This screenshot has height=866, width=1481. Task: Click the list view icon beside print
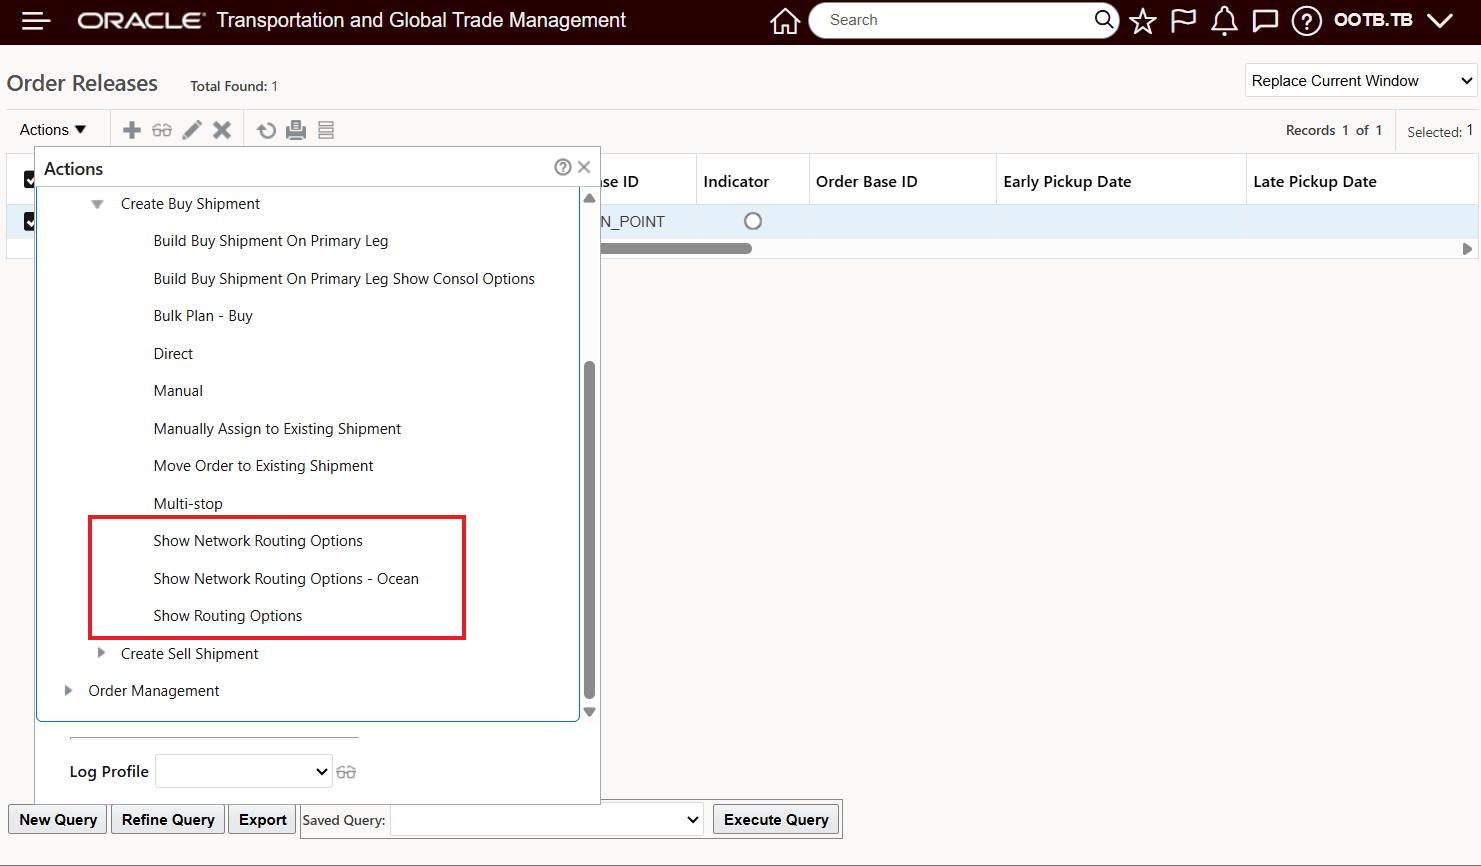coord(325,129)
